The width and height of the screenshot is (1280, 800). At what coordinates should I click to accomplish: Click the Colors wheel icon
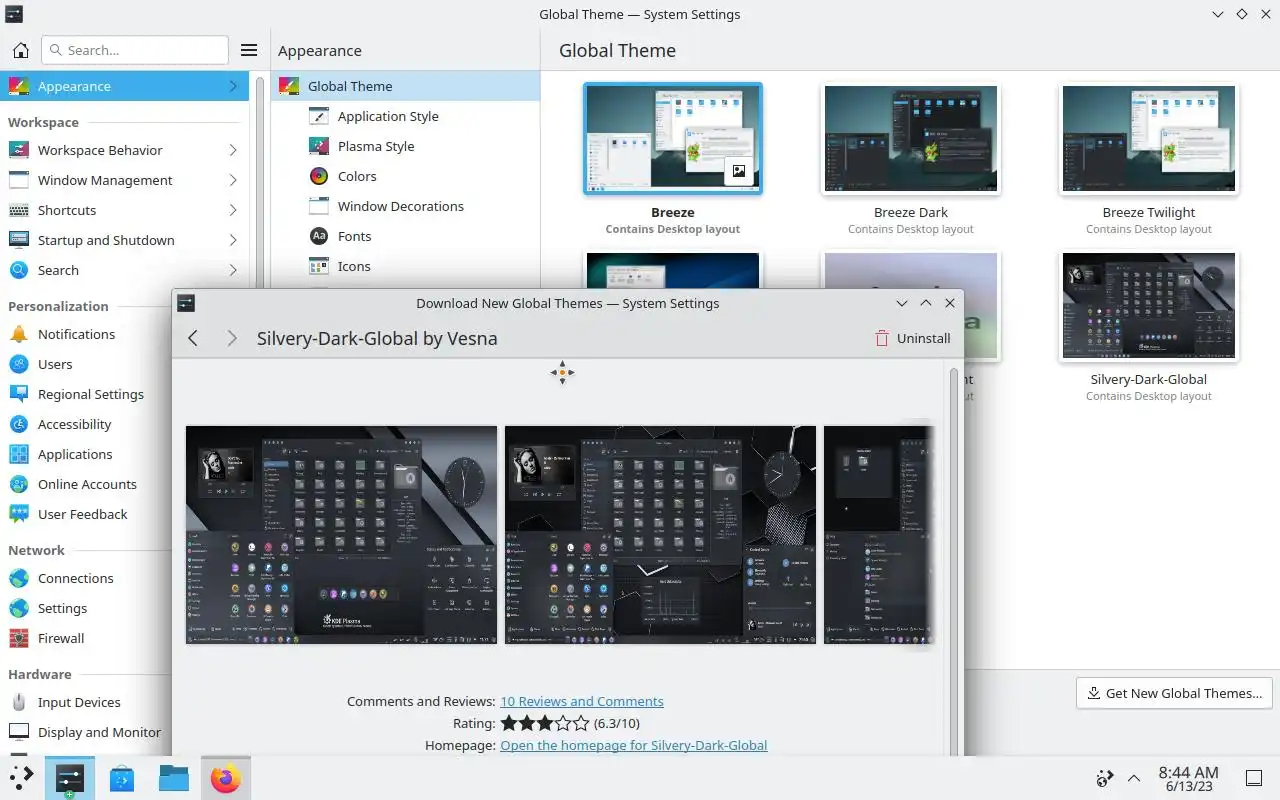click(319, 176)
